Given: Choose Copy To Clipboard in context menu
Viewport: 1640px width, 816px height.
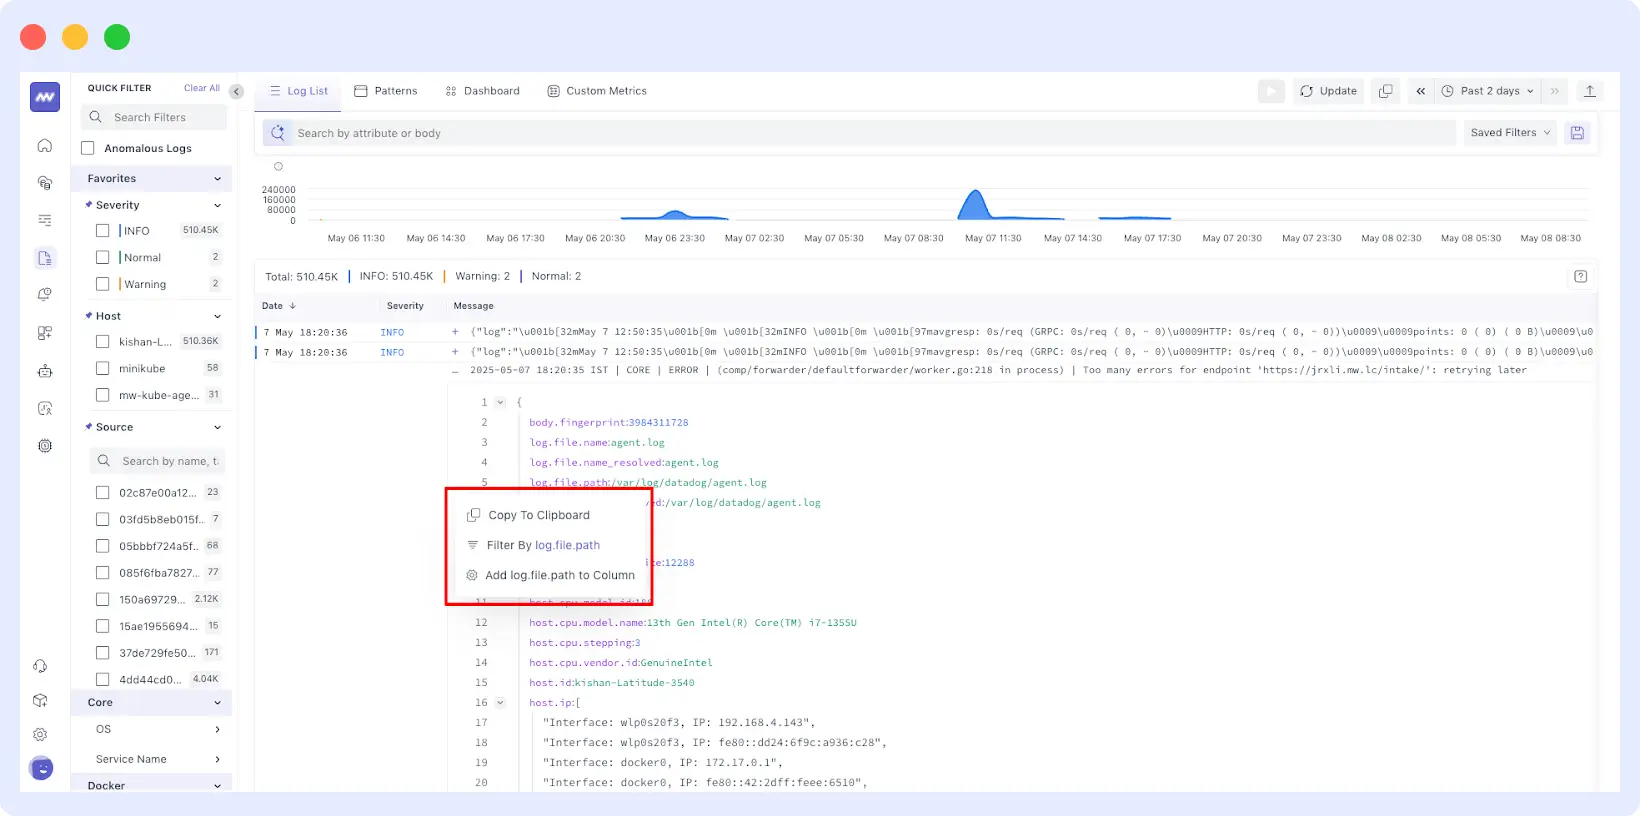Looking at the screenshot, I should 539,515.
